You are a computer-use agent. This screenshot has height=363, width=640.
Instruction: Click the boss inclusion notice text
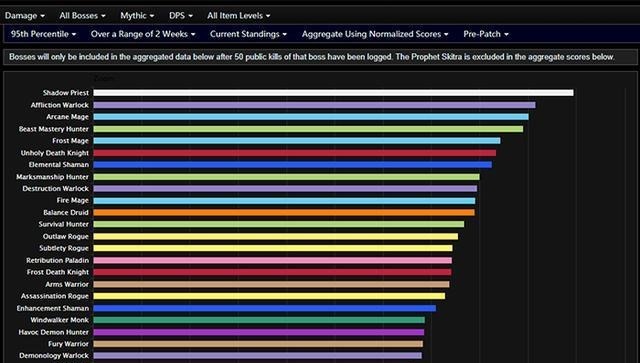click(312, 57)
